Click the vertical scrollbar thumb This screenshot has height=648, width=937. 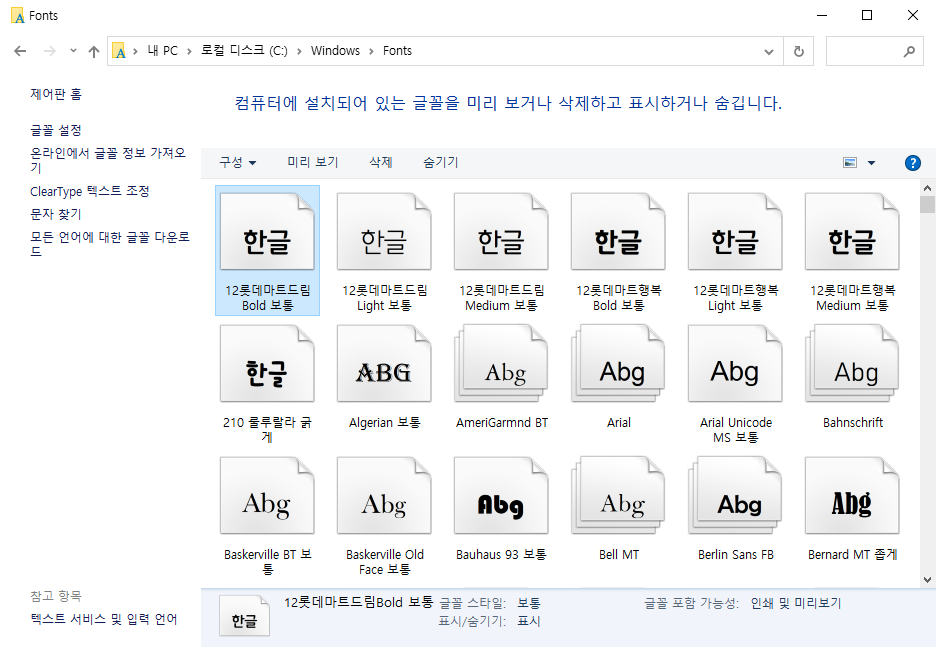[927, 205]
